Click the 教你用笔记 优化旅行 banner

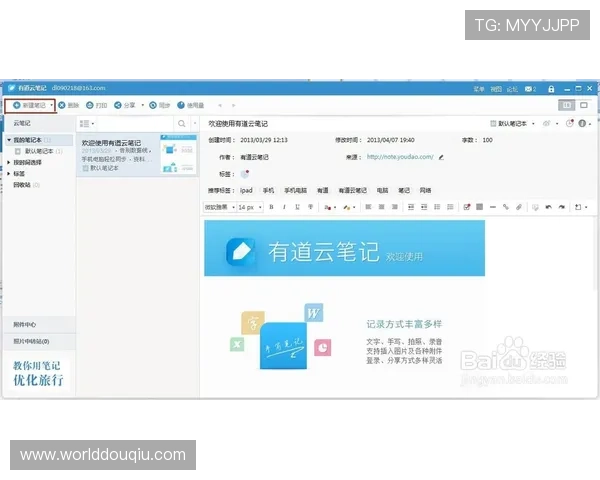click(38, 373)
